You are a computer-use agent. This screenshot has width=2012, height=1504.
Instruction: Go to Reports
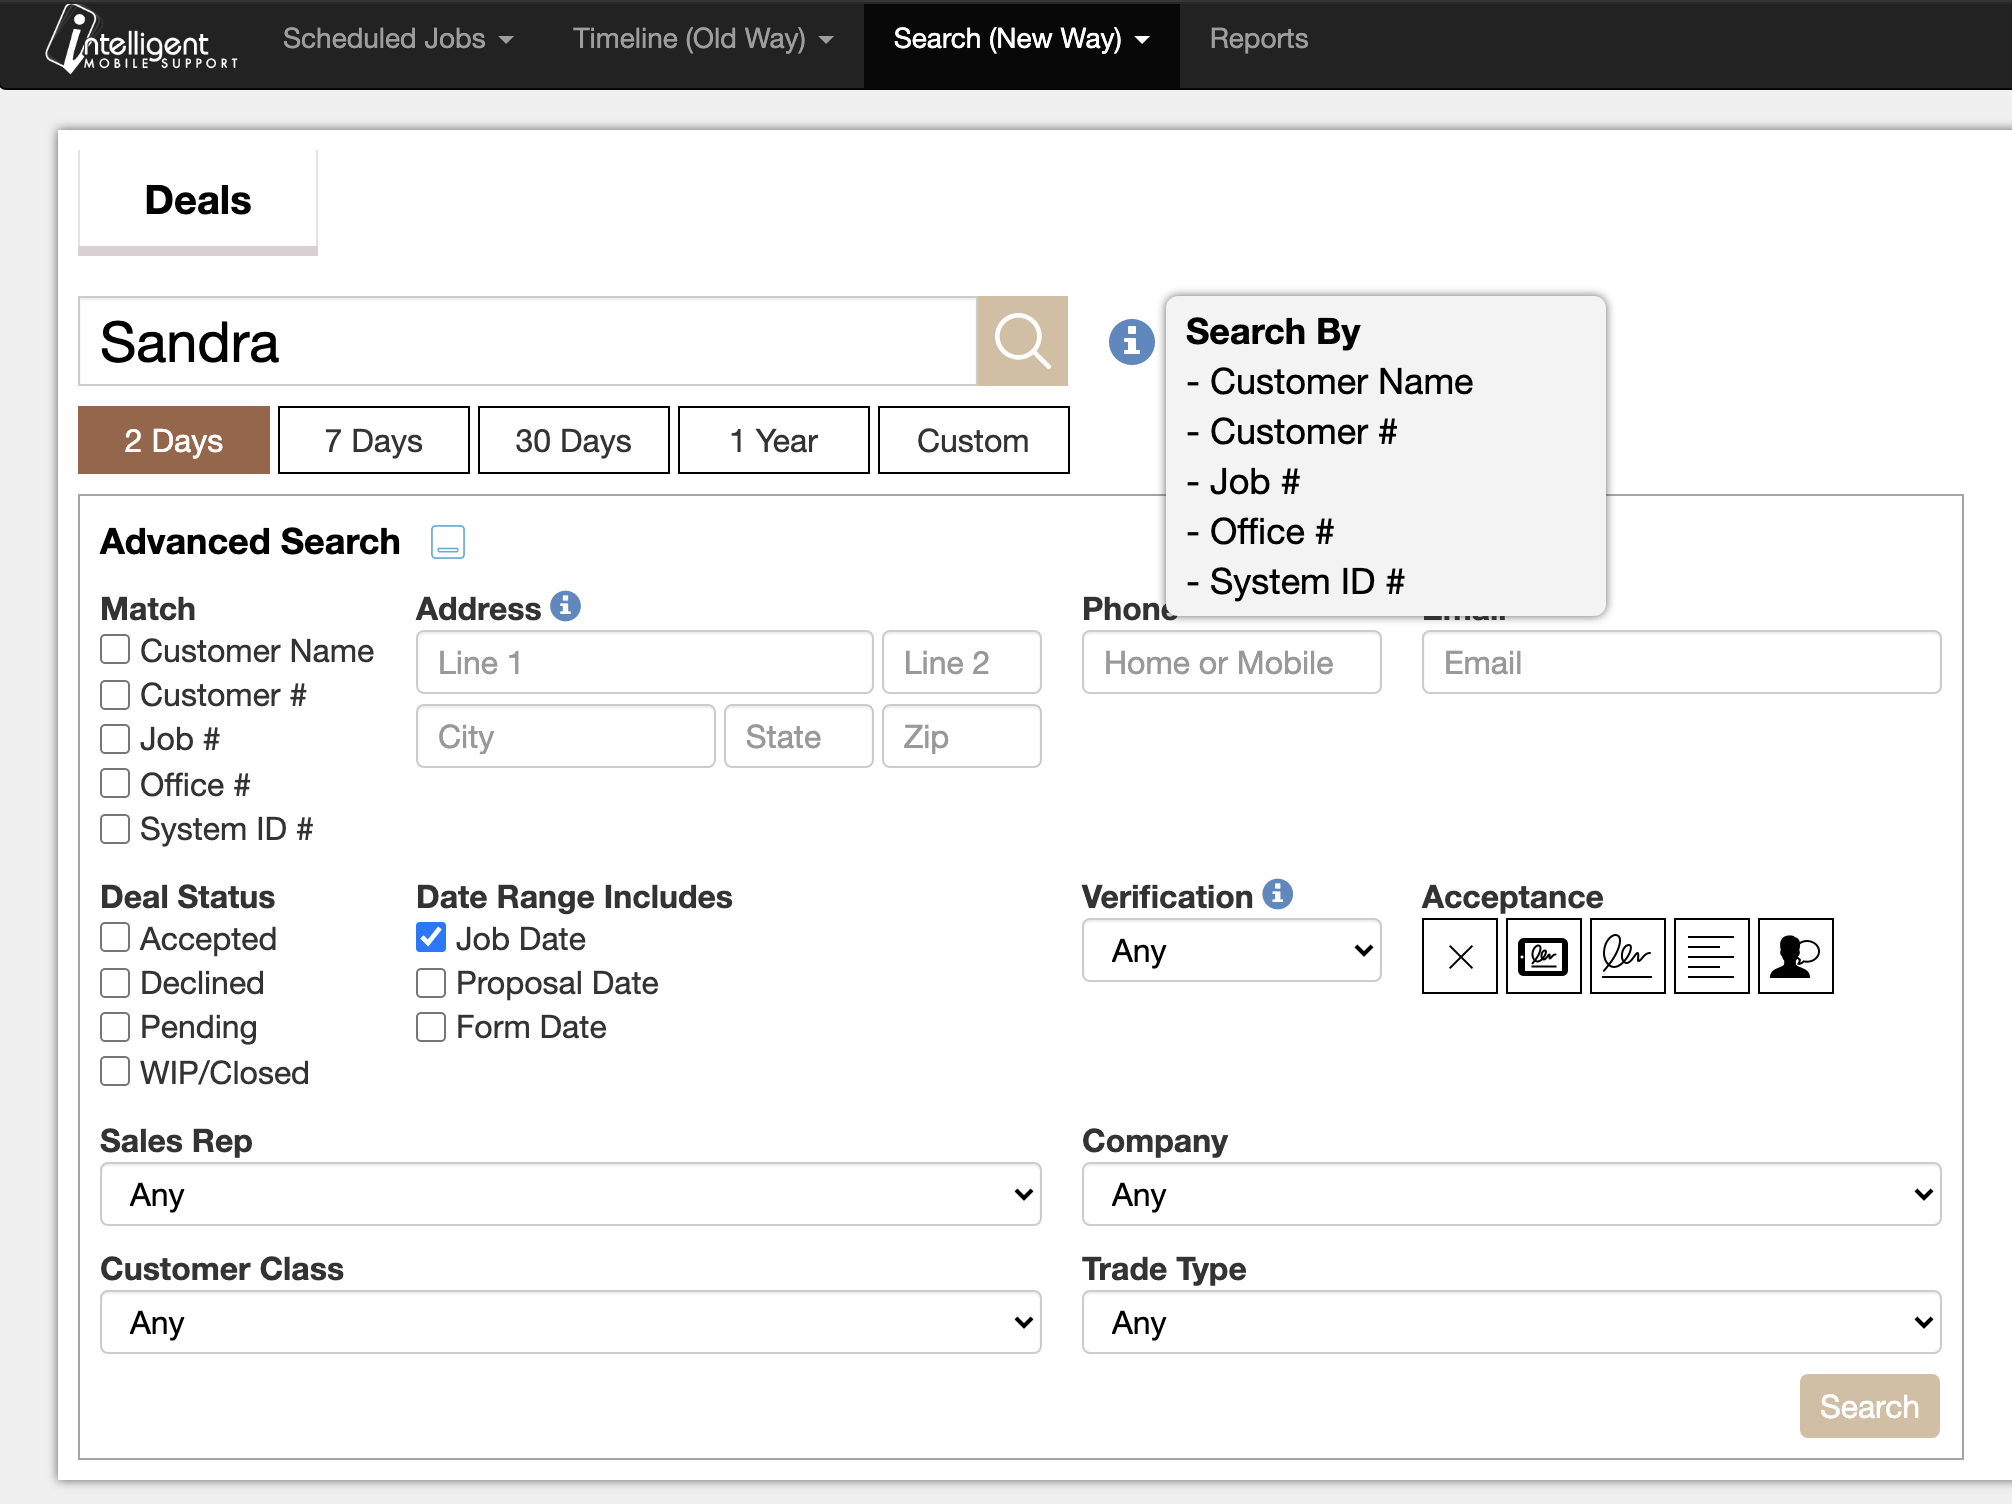(1259, 39)
